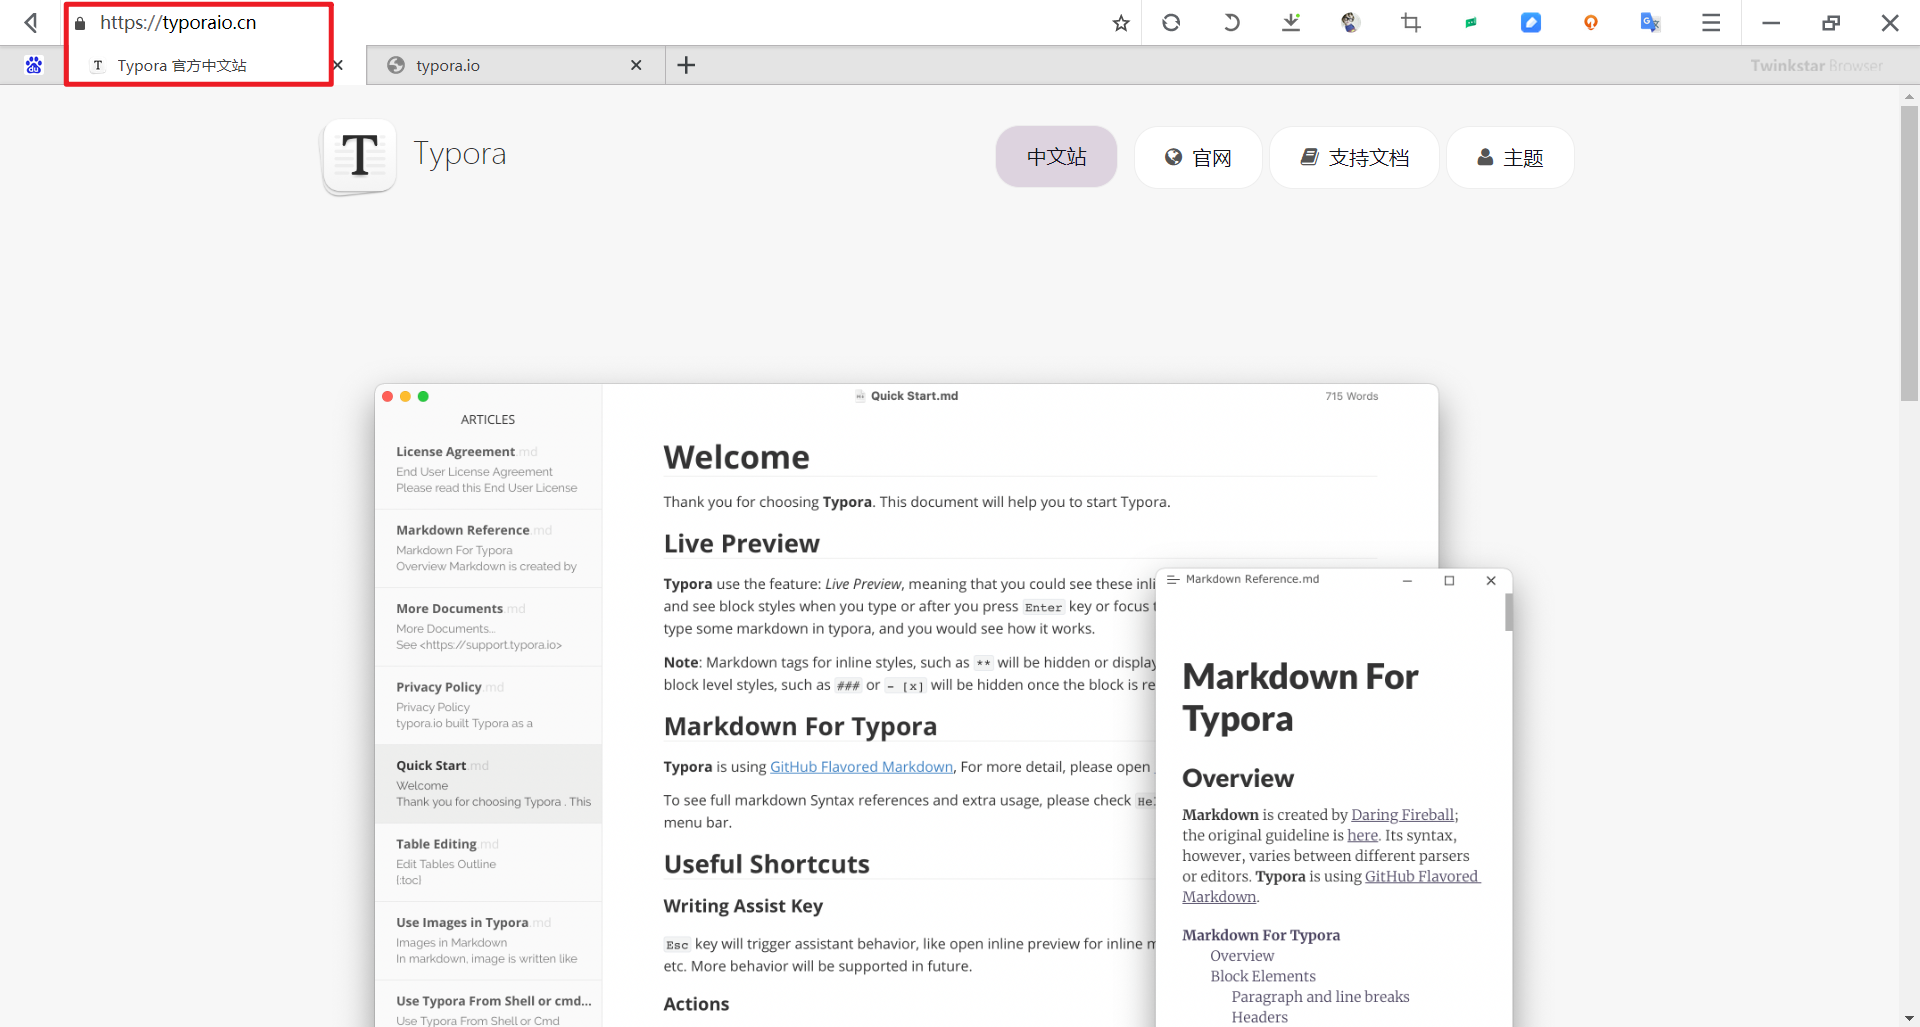Click Headers in the outline

pyautogui.click(x=1259, y=1017)
